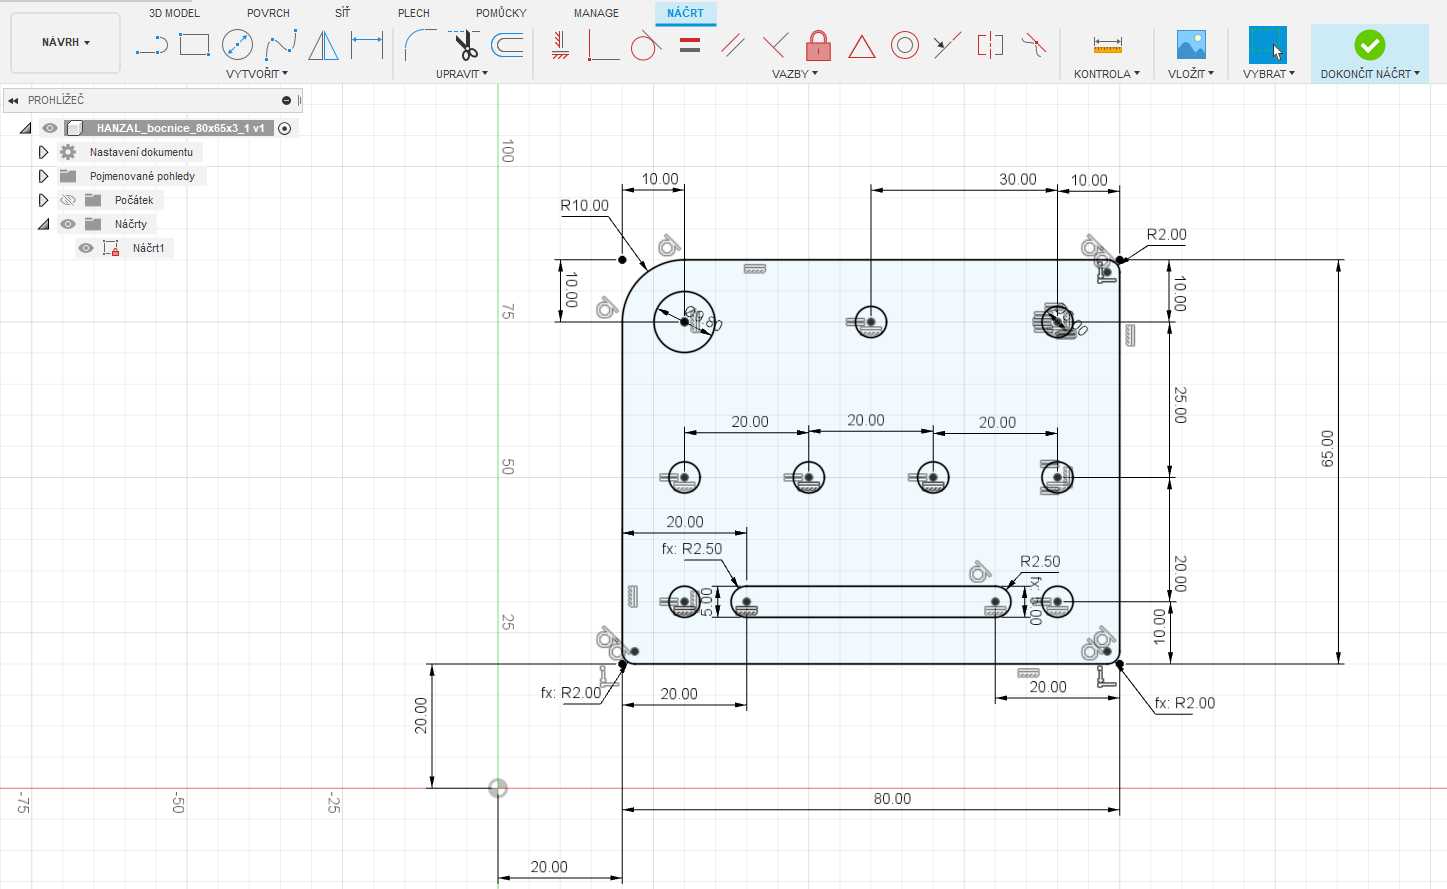
Task: Open the 3D MODEL tab
Action: coord(174,13)
